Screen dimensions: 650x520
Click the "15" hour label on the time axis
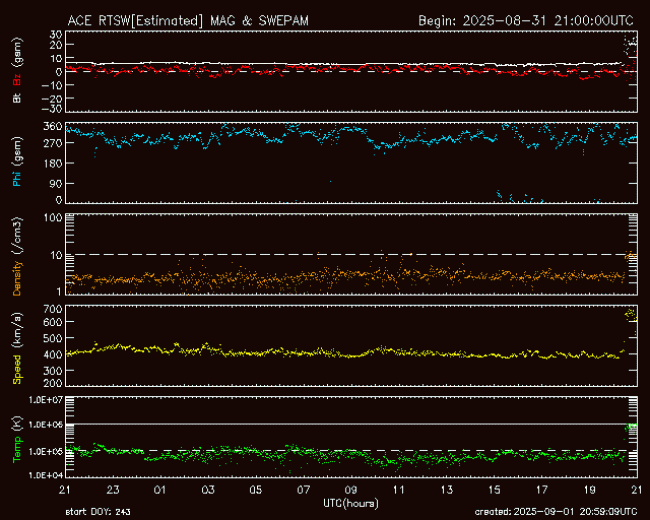pyautogui.click(x=494, y=490)
